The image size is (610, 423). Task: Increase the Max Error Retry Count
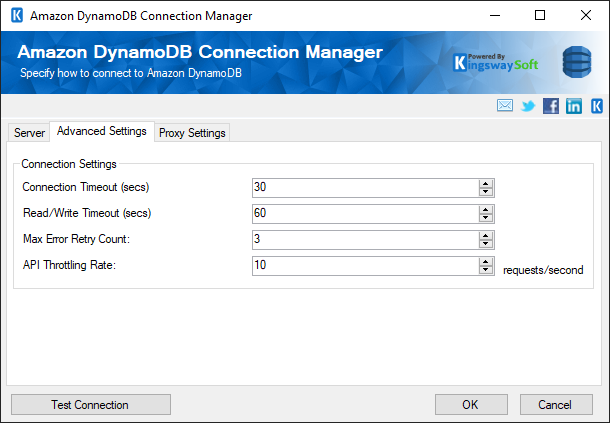[486, 235]
